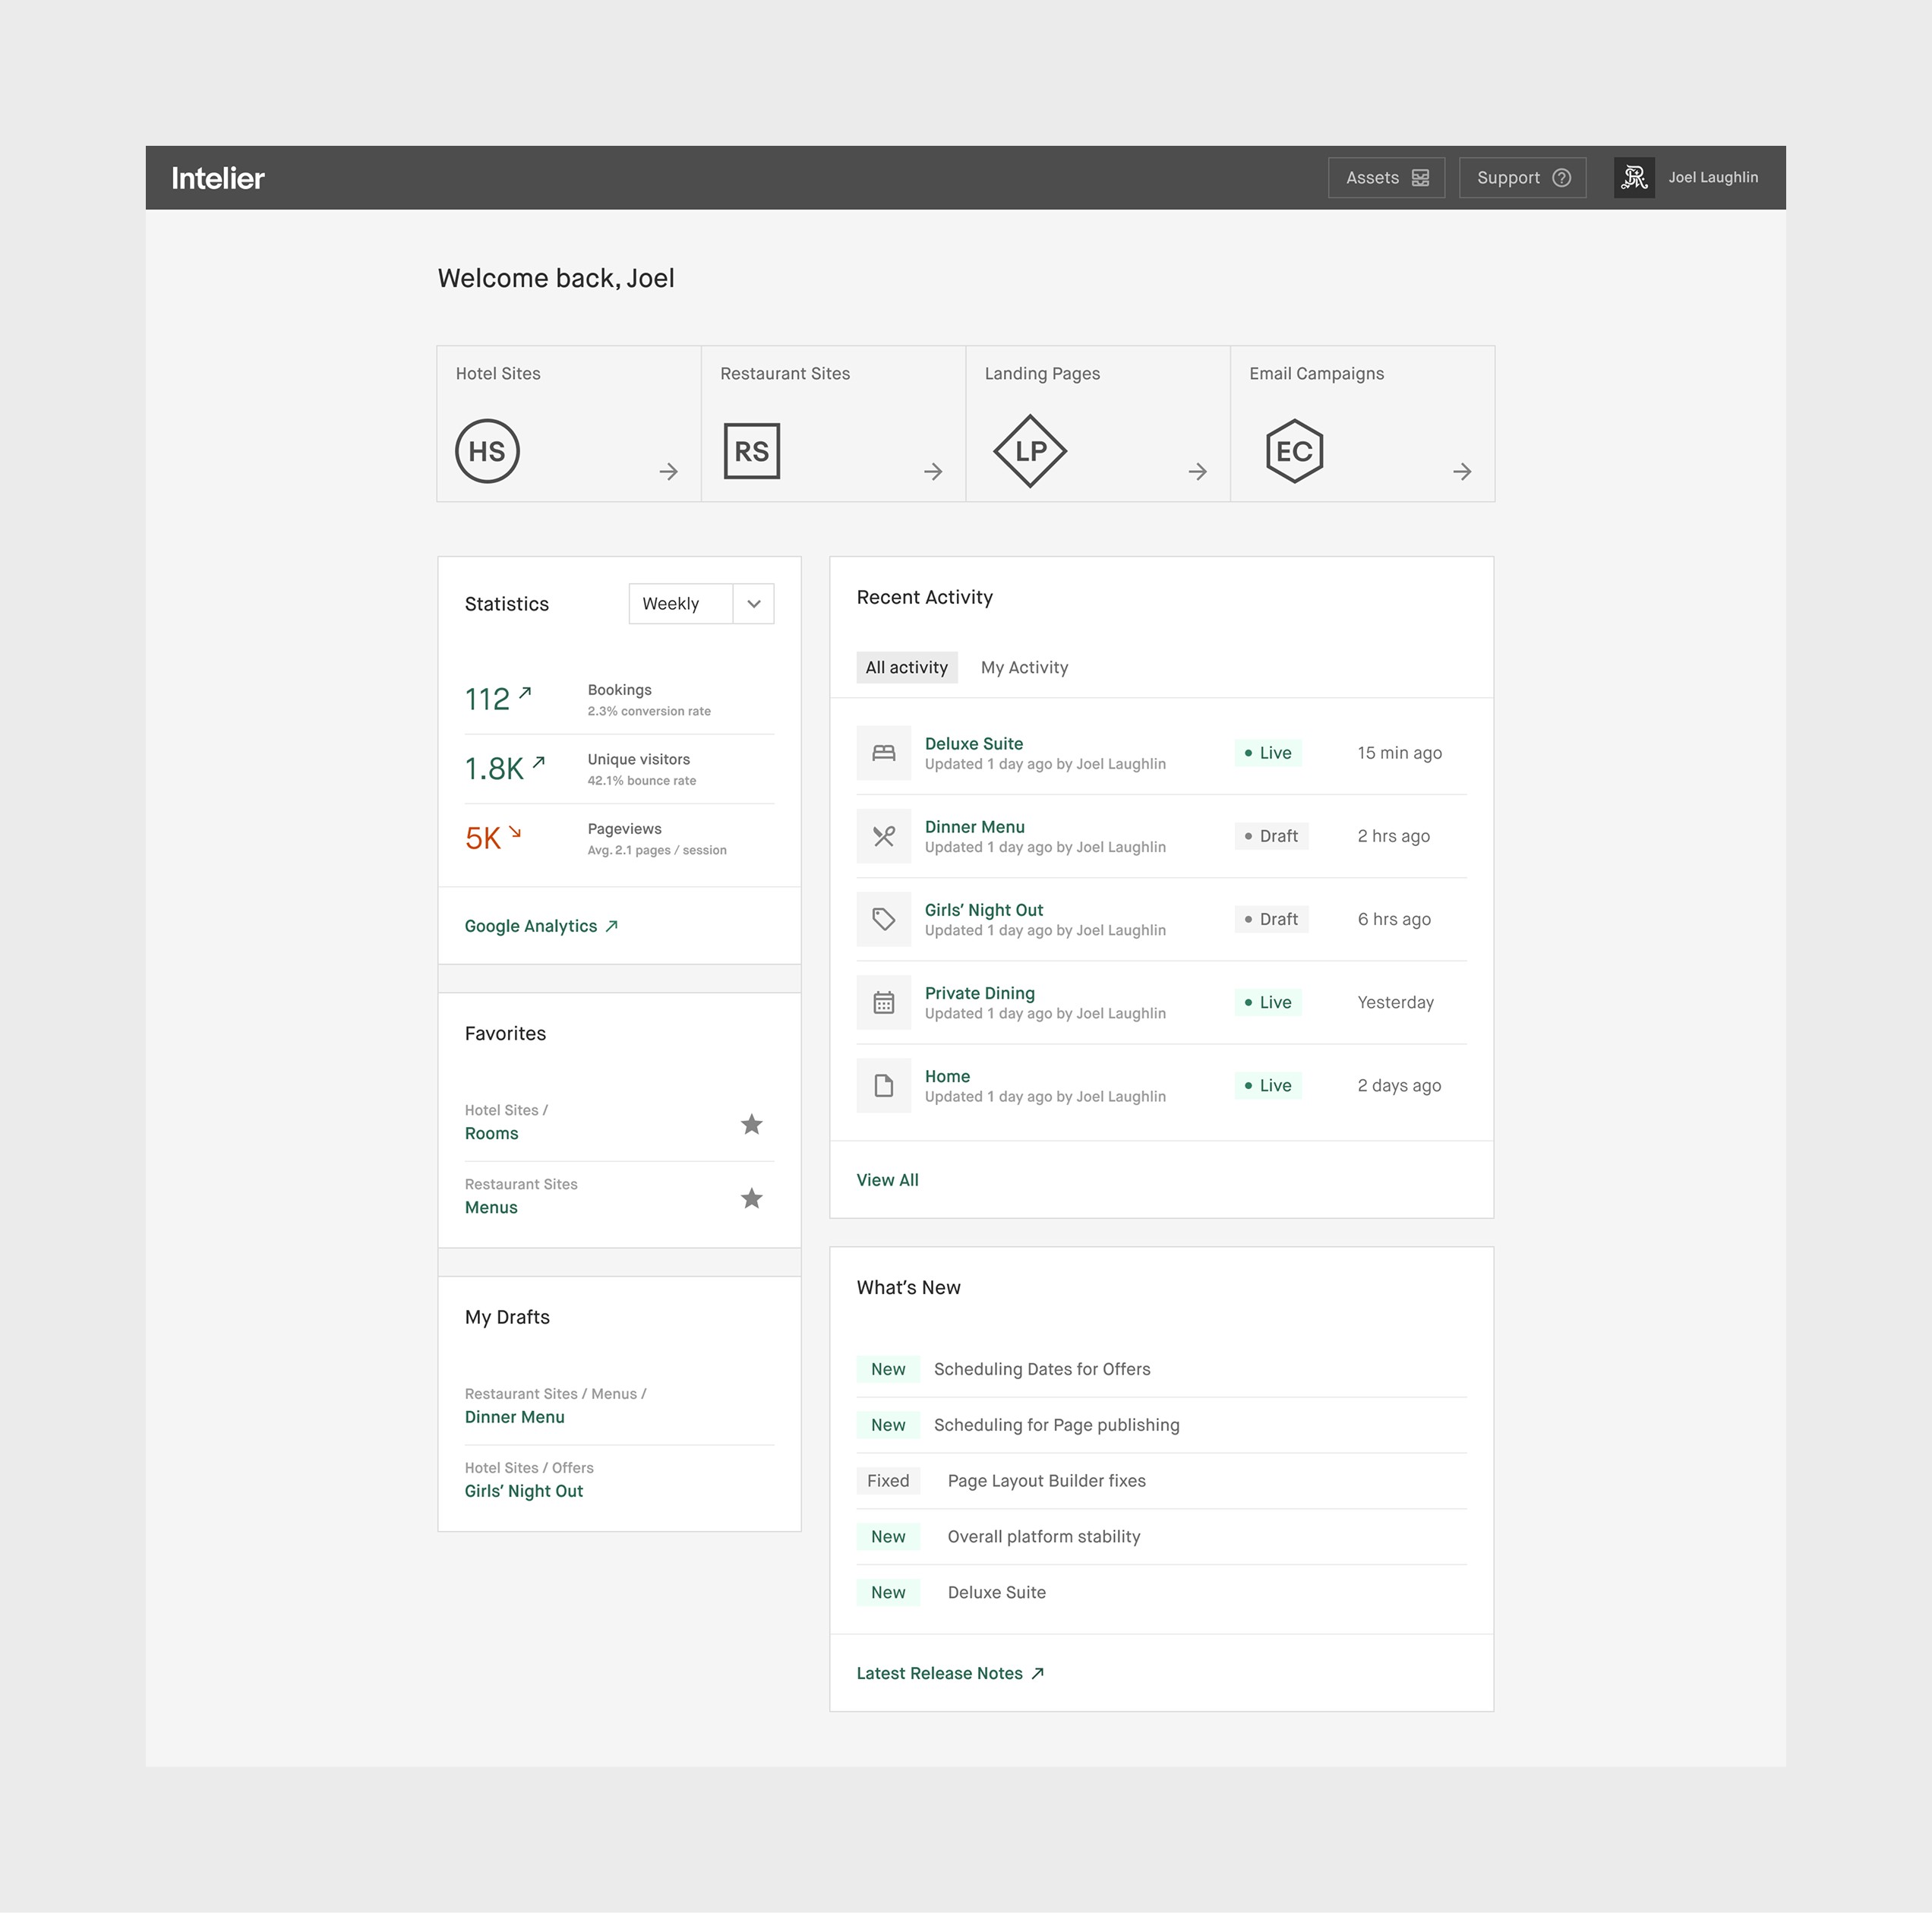
Task: Unfavorite Rooms by clicking its star
Action: tap(751, 1124)
